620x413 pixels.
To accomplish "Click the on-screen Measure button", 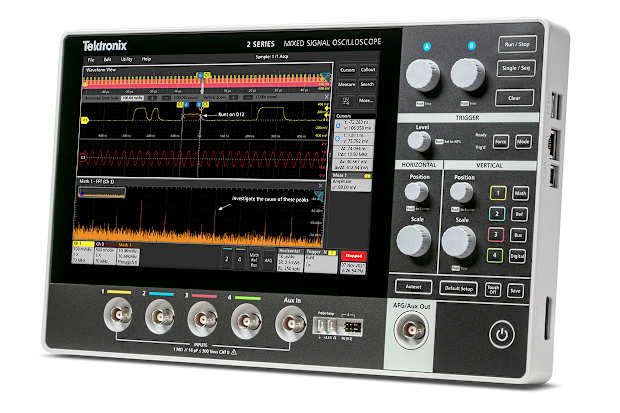I will pyautogui.click(x=346, y=84).
